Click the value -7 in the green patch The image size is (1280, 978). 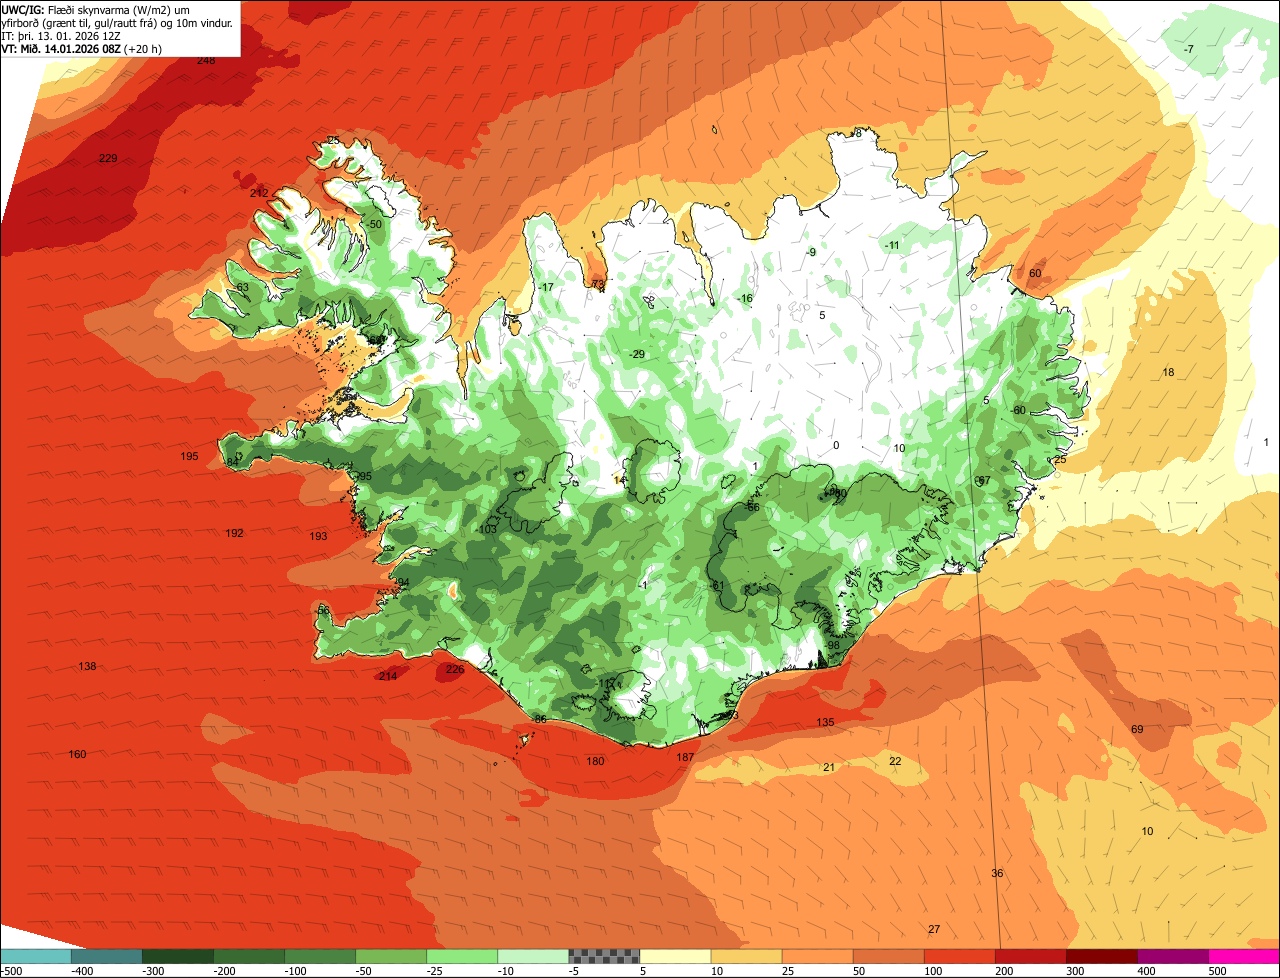click(x=1188, y=49)
